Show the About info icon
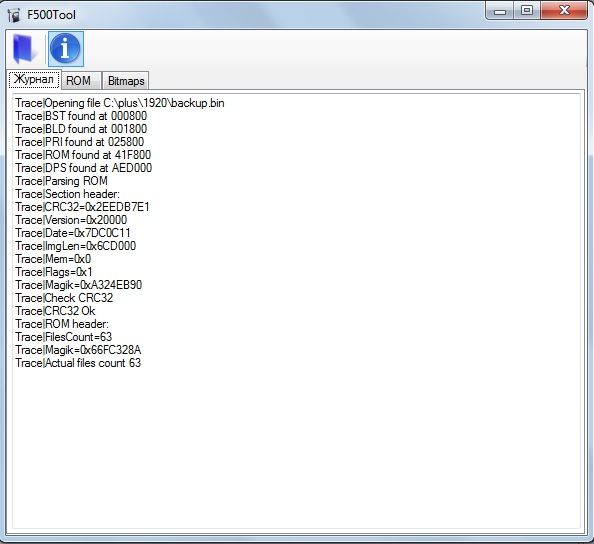This screenshot has height=544, width=594. (66, 49)
